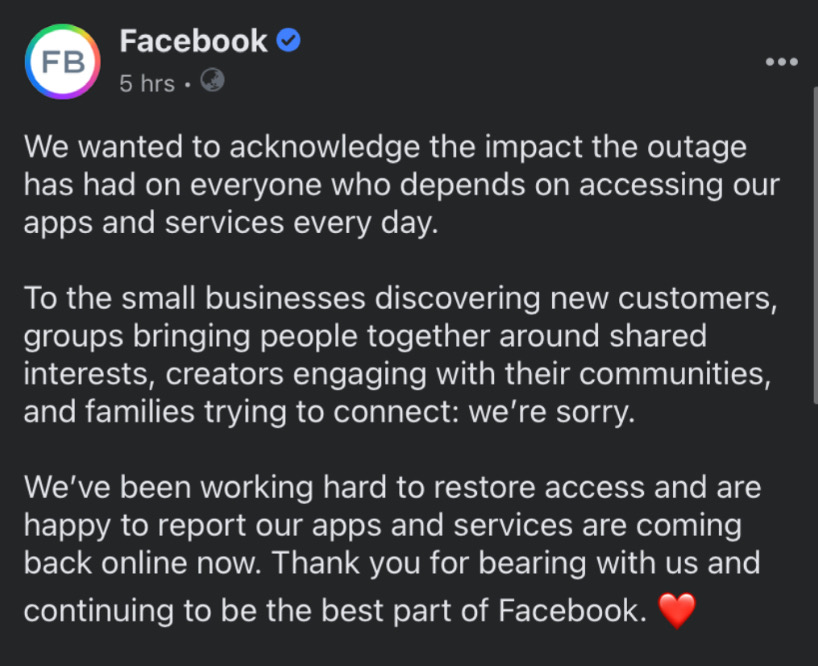Click the blue verified badge
Screen dimensions: 818x666
(288, 40)
